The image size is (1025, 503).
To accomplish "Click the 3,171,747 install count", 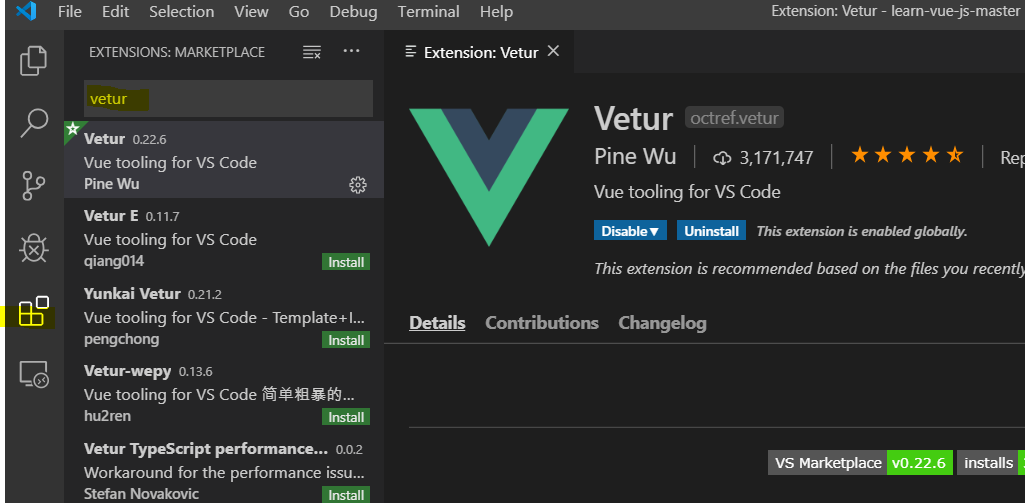I will (777, 158).
